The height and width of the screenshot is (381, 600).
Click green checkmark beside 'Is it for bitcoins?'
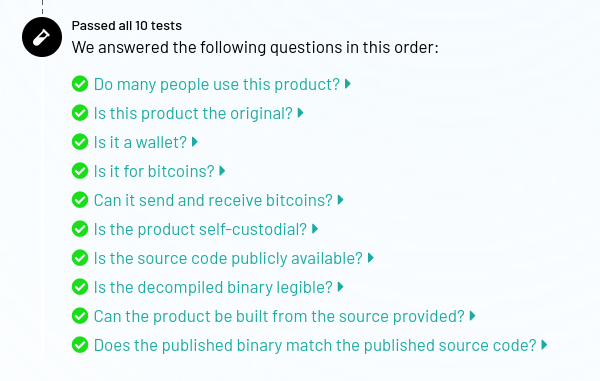coord(80,171)
